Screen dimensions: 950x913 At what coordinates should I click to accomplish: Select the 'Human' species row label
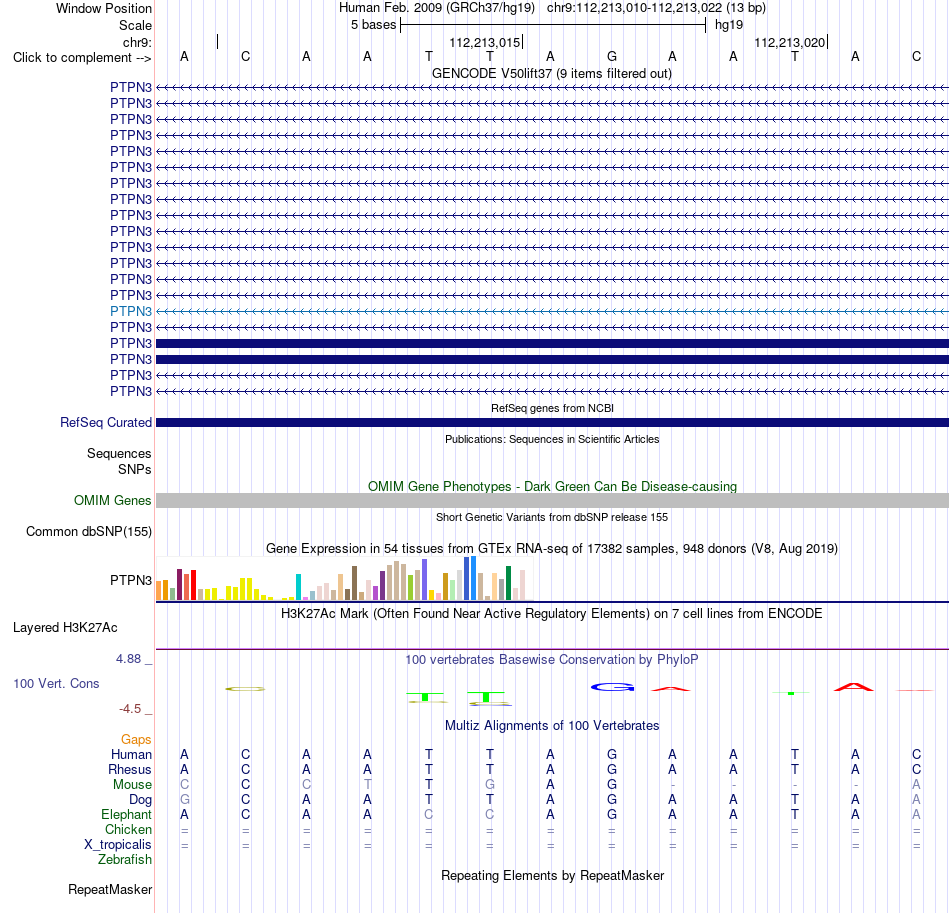tap(131, 754)
